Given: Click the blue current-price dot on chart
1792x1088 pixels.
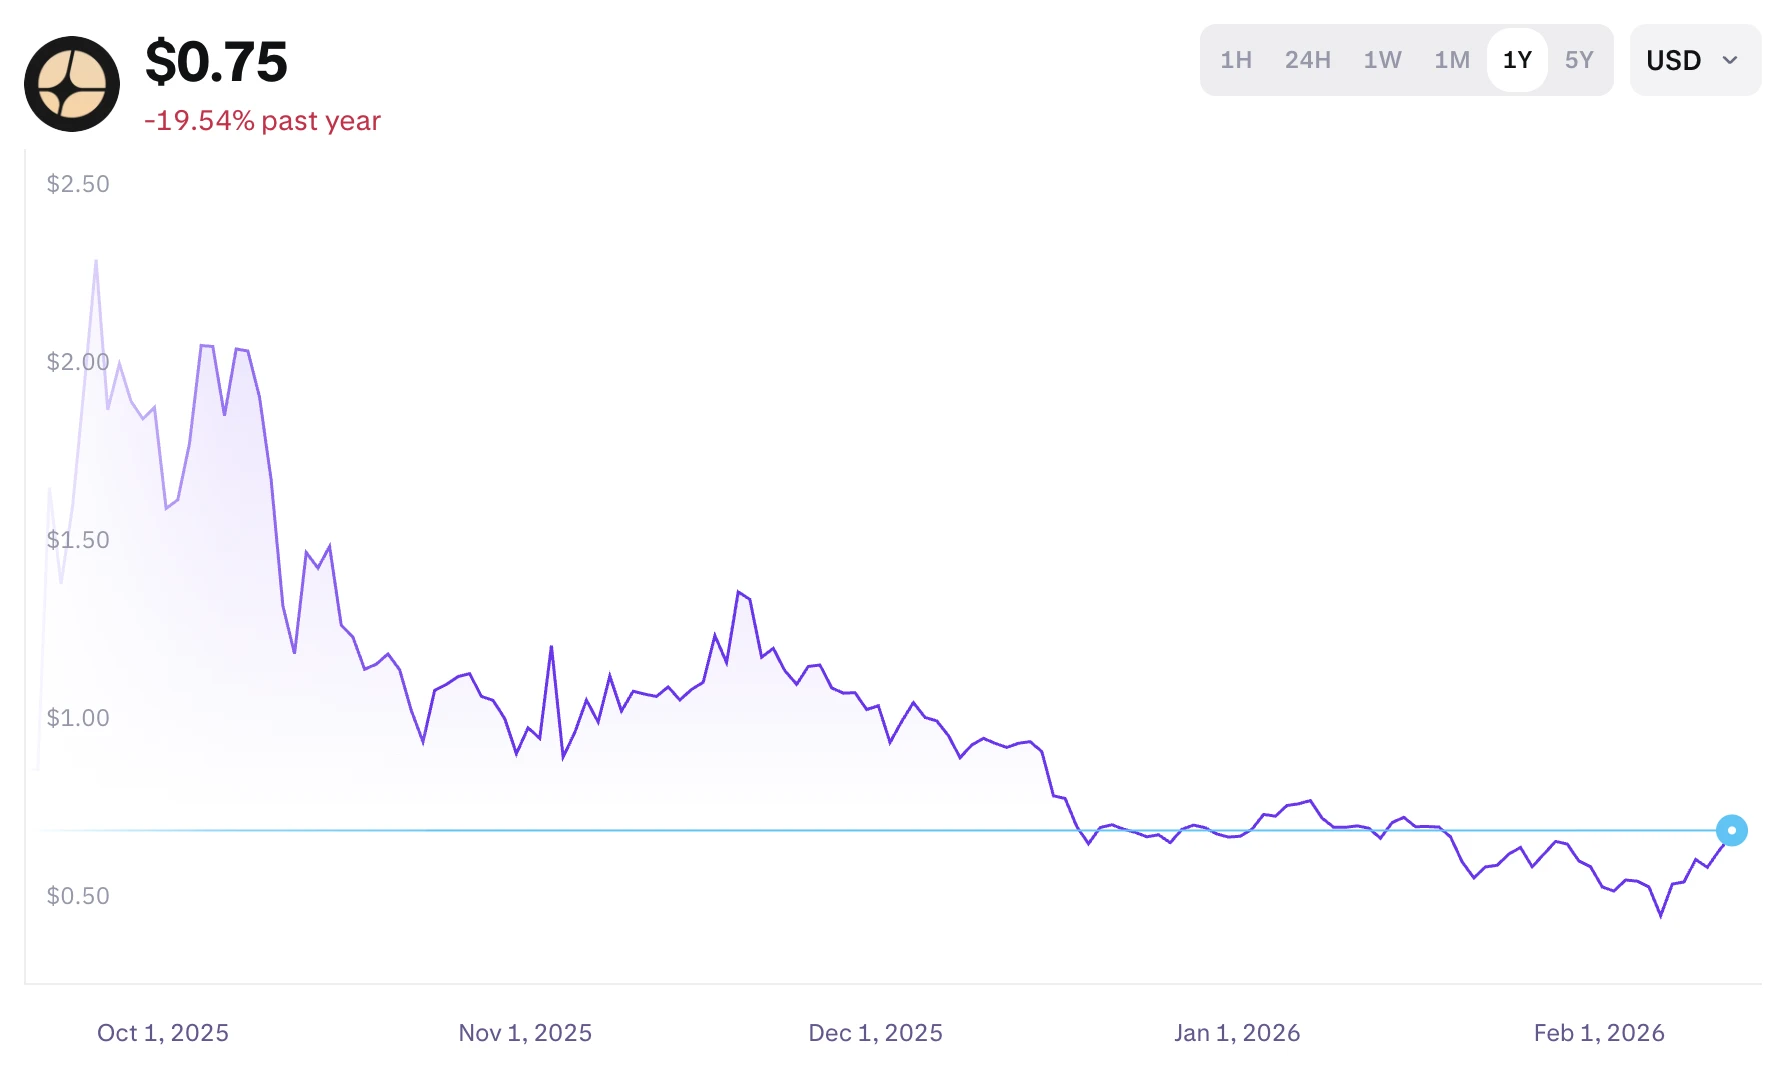Looking at the screenshot, I should (1731, 830).
